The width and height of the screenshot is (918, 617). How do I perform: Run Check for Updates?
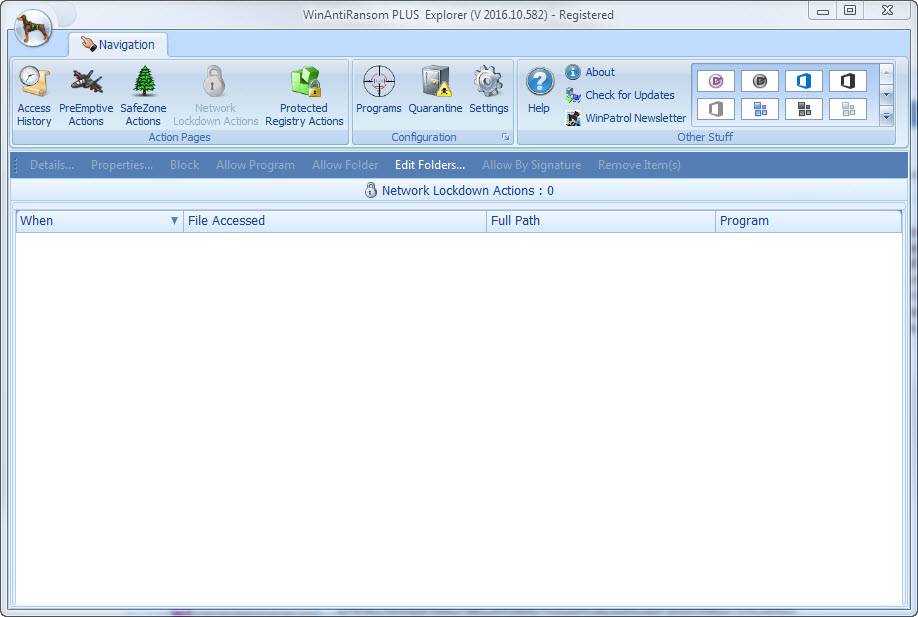tap(620, 95)
